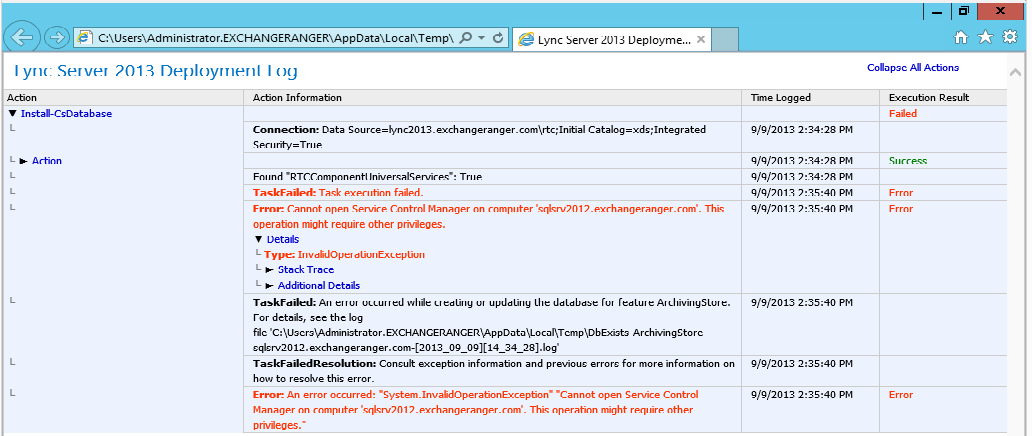Click the vertical scrollbar up arrow

1014,70
